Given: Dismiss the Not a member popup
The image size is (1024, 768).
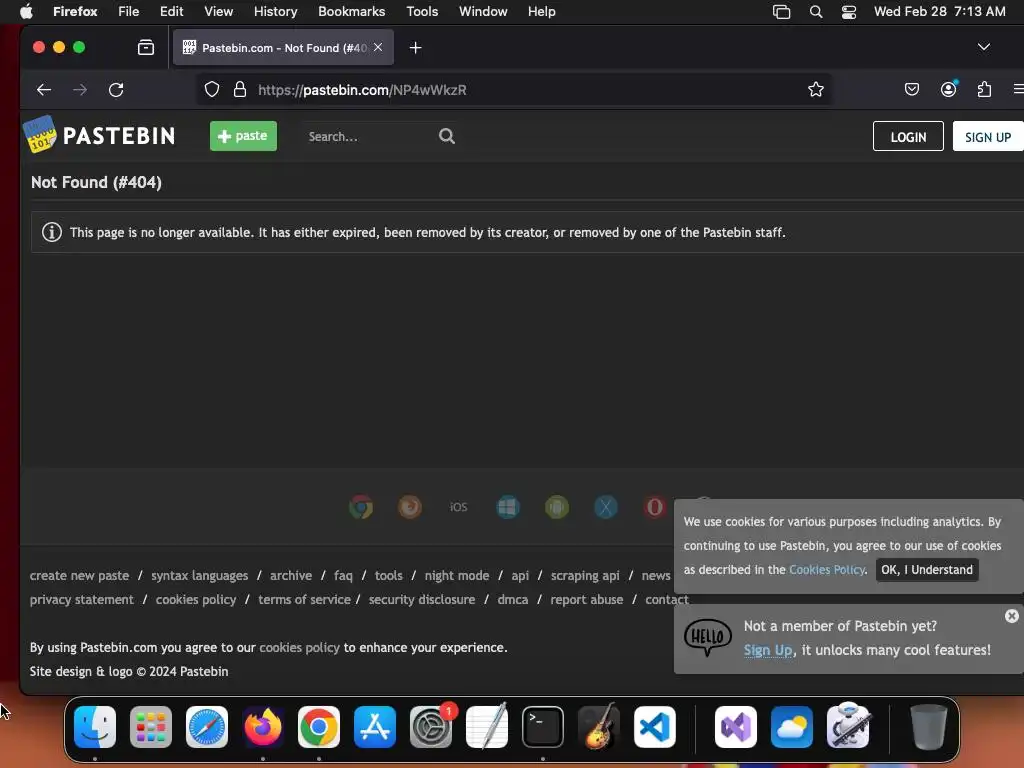Looking at the screenshot, I should coord(1012,616).
